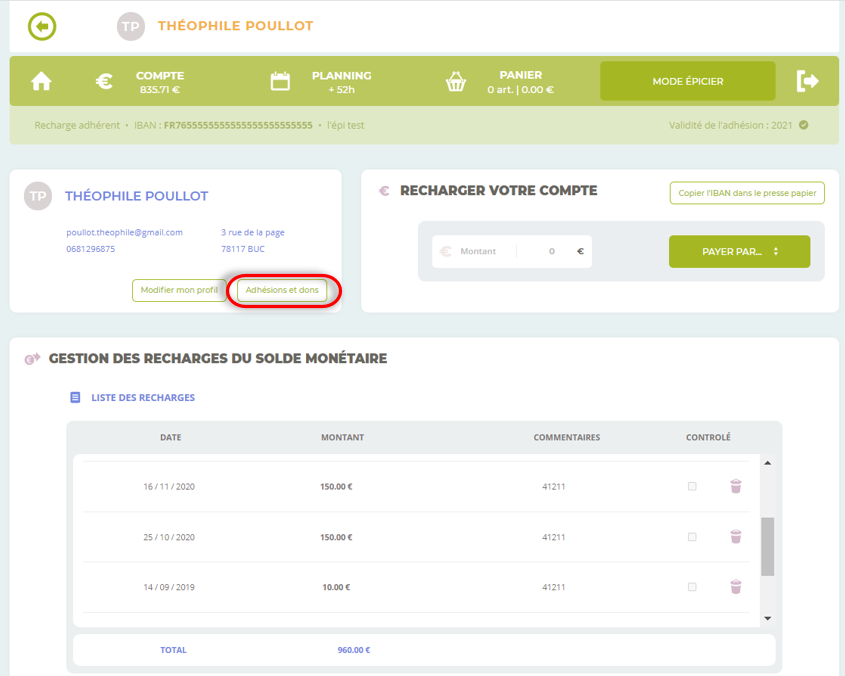Screen dimensions: 845x676
Task: Click the logout exit icon
Action: click(x=807, y=82)
